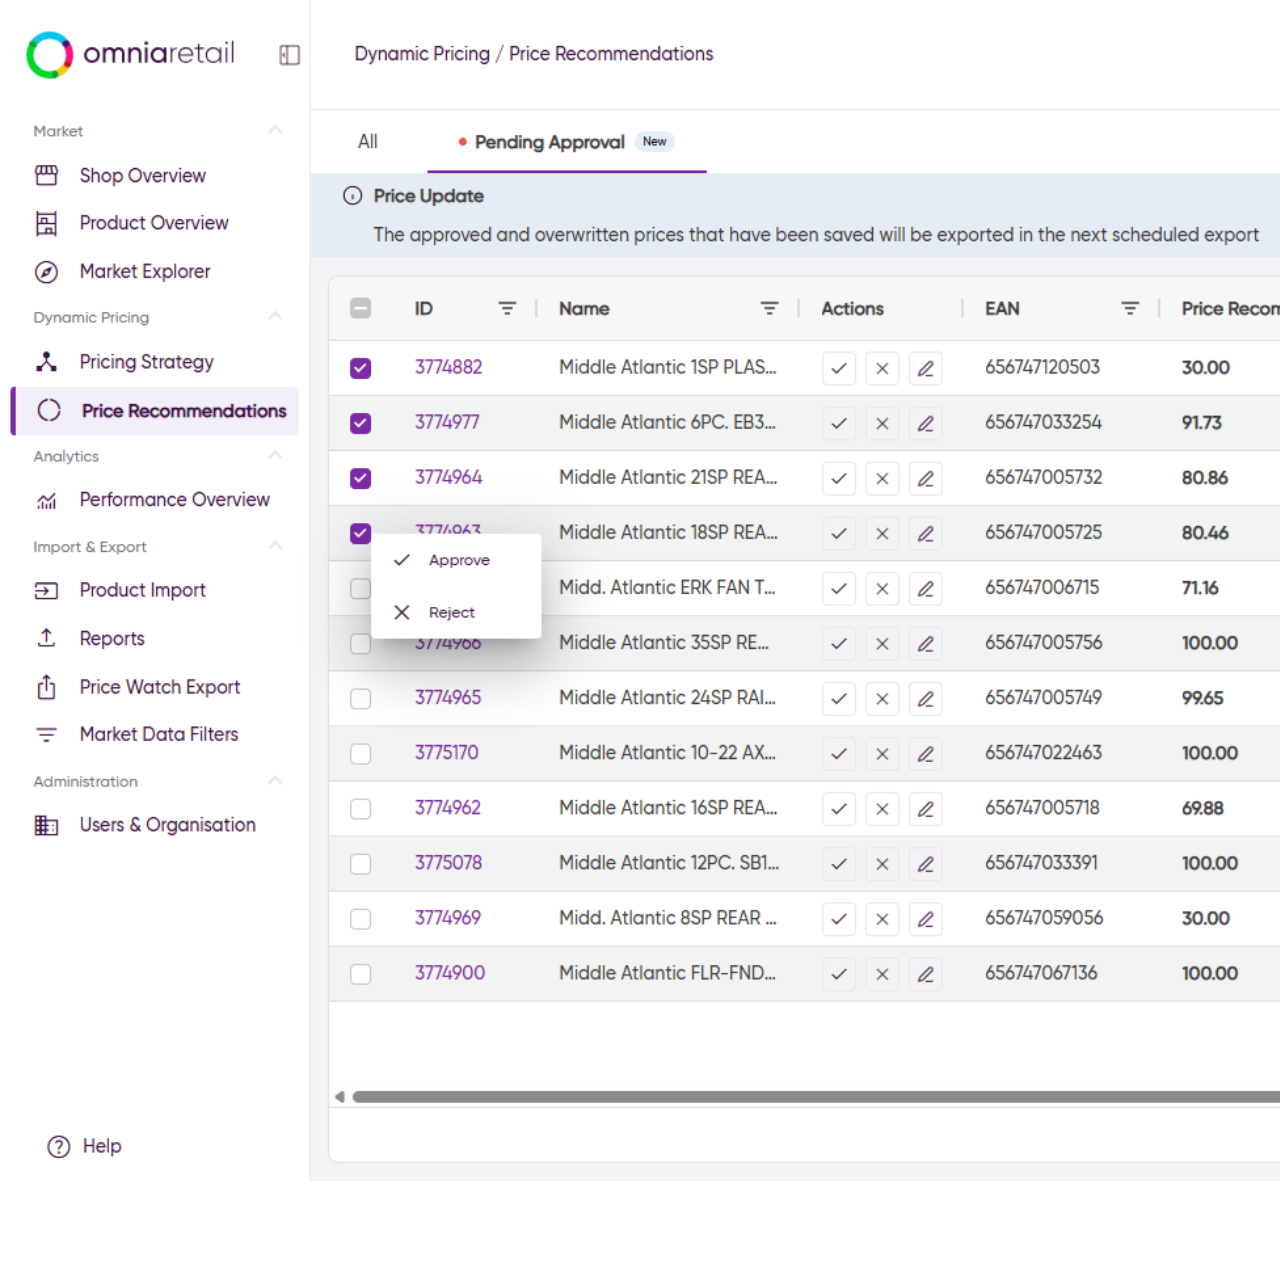1280x1280 pixels.
Task: Open Product Overview in the sidebar
Action: 154,223
